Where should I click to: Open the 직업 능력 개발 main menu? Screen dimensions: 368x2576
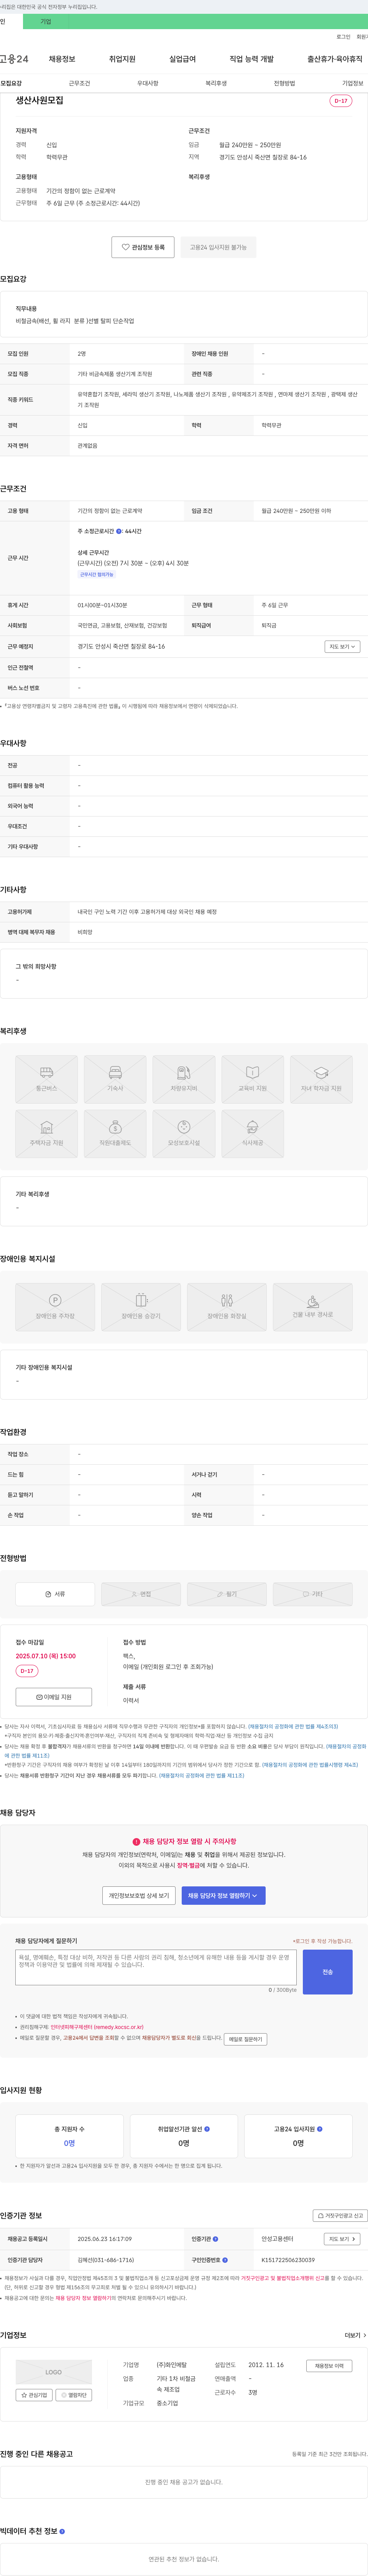point(251,59)
